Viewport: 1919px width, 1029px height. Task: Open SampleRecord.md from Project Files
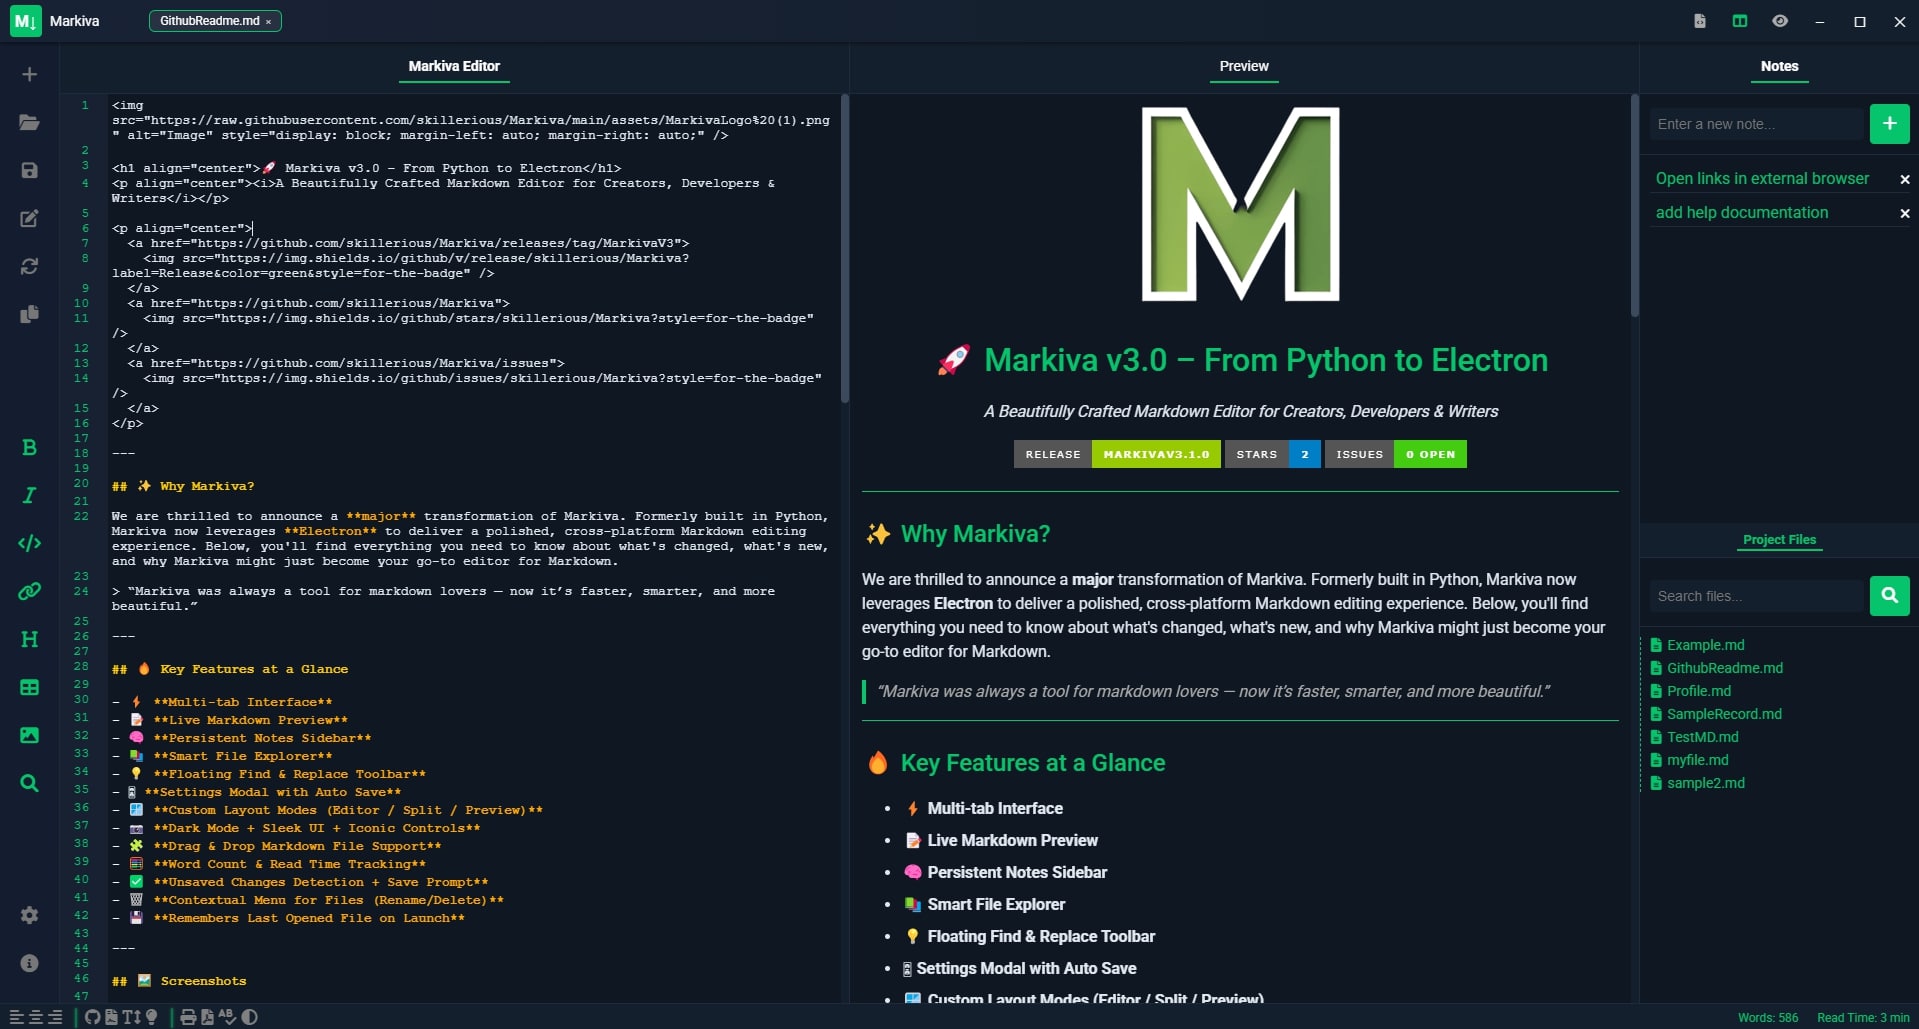coord(1715,714)
